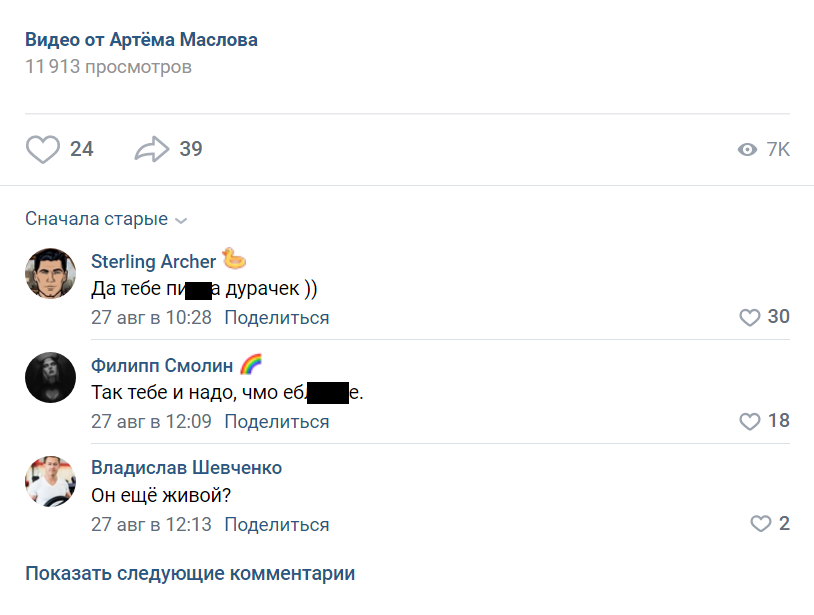Open Sterling Archer's avatar
This screenshot has width=814, height=615.
coord(50,274)
